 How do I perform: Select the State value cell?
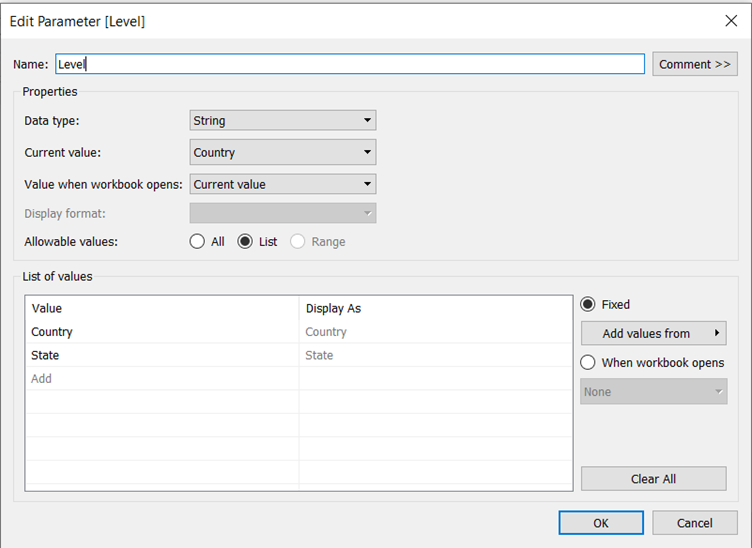[x=160, y=355]
